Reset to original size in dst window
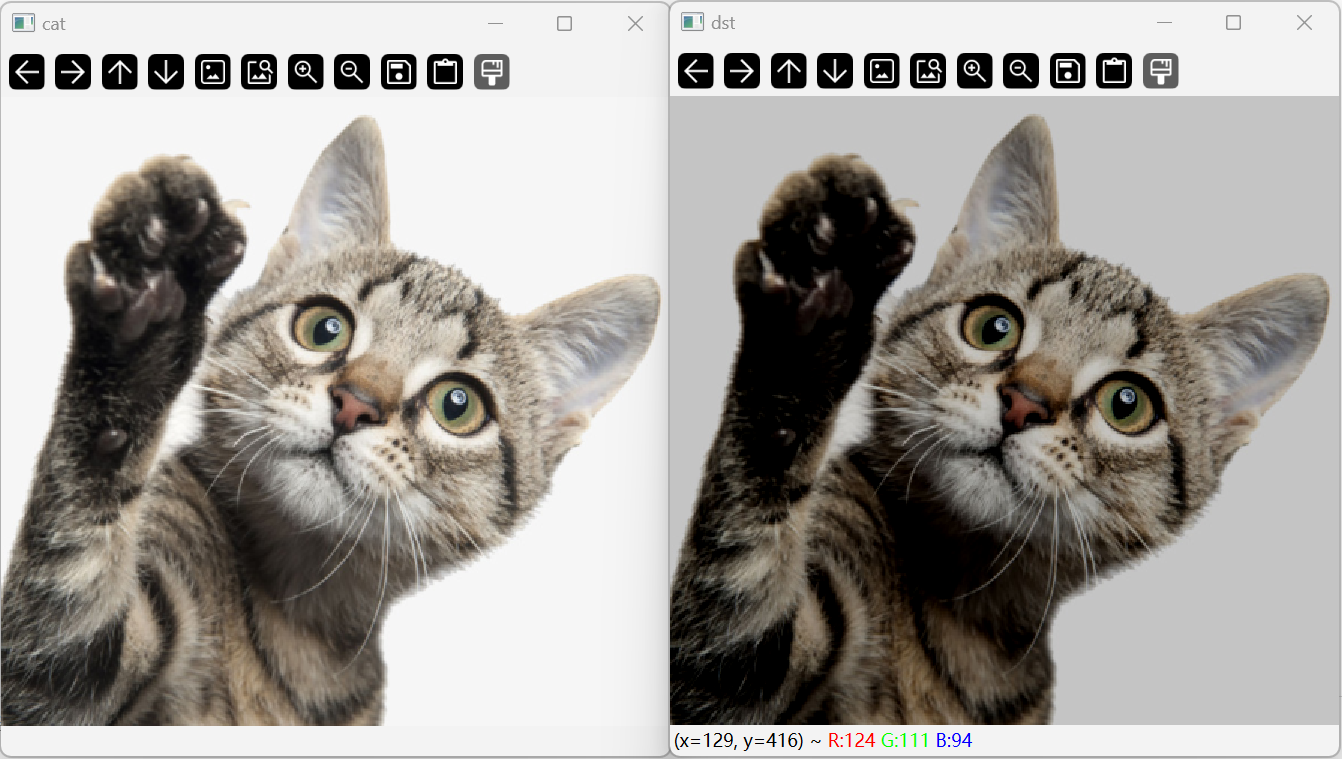1342x759 pixels. point(882,71)
